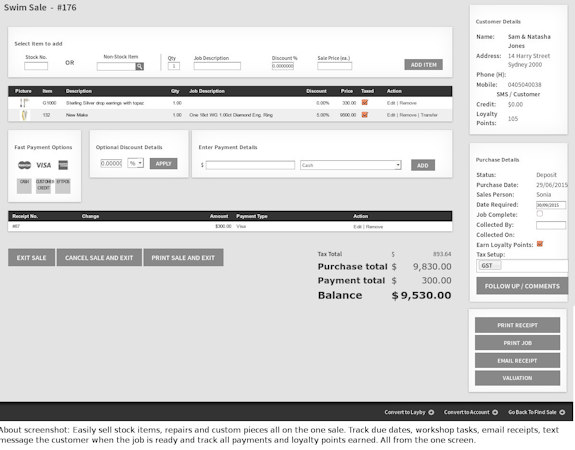
Task: Click the PRINT JOB button
Action: (x=517, y=343)
